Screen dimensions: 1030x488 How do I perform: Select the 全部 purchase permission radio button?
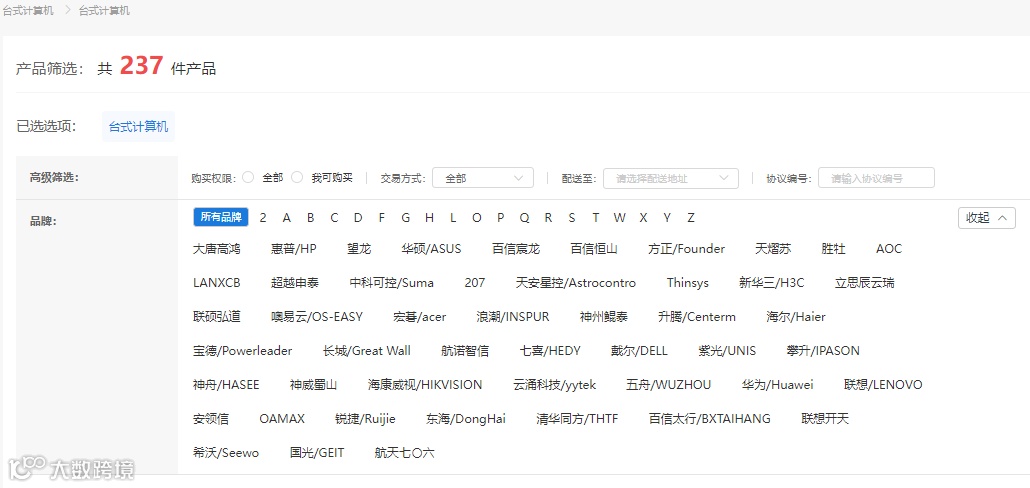(248, 177)
